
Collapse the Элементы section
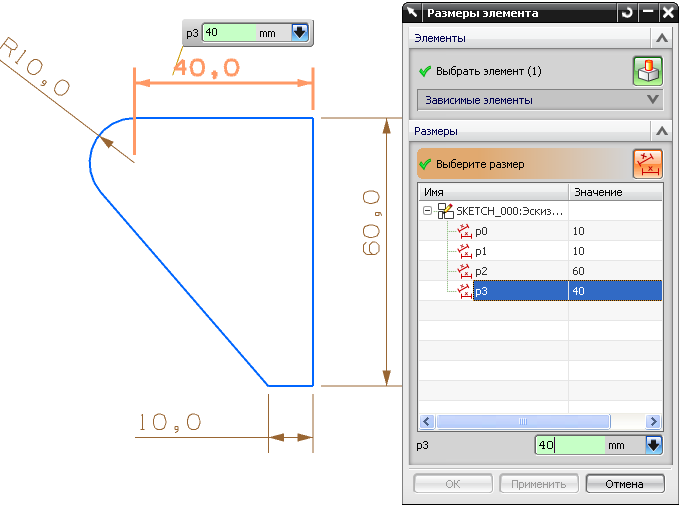[662, 38]
